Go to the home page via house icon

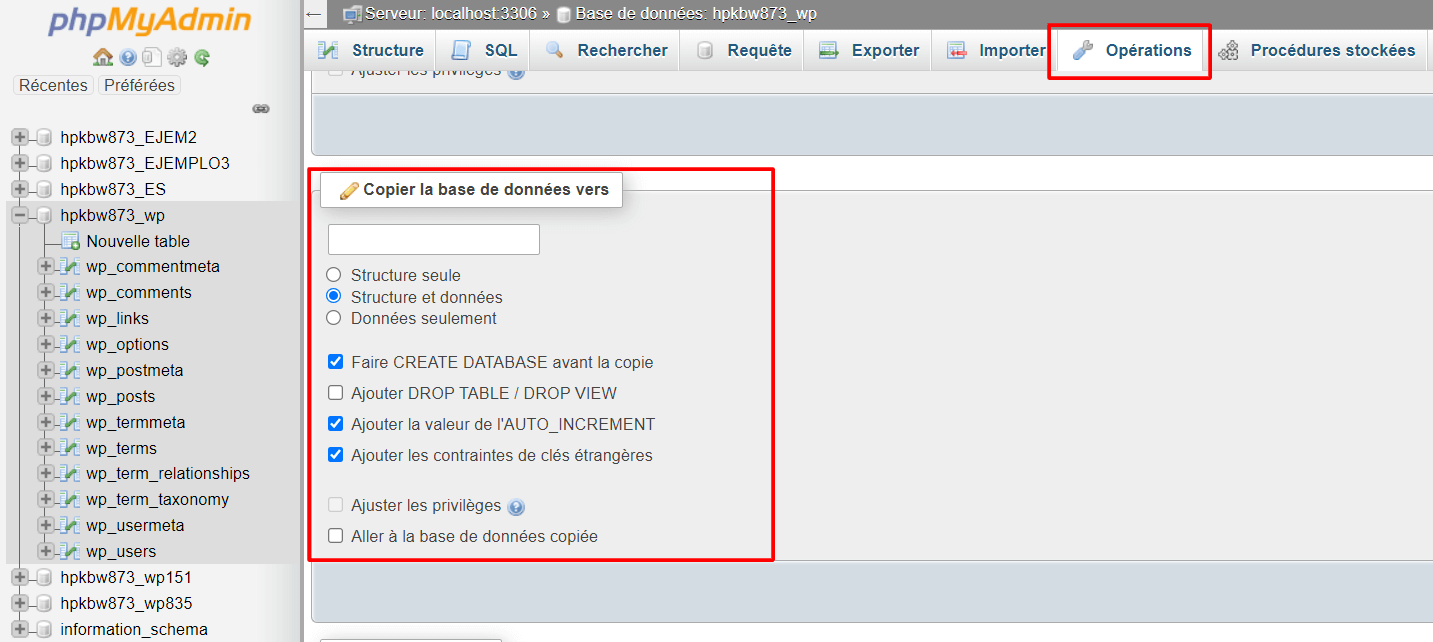point(102,58)
